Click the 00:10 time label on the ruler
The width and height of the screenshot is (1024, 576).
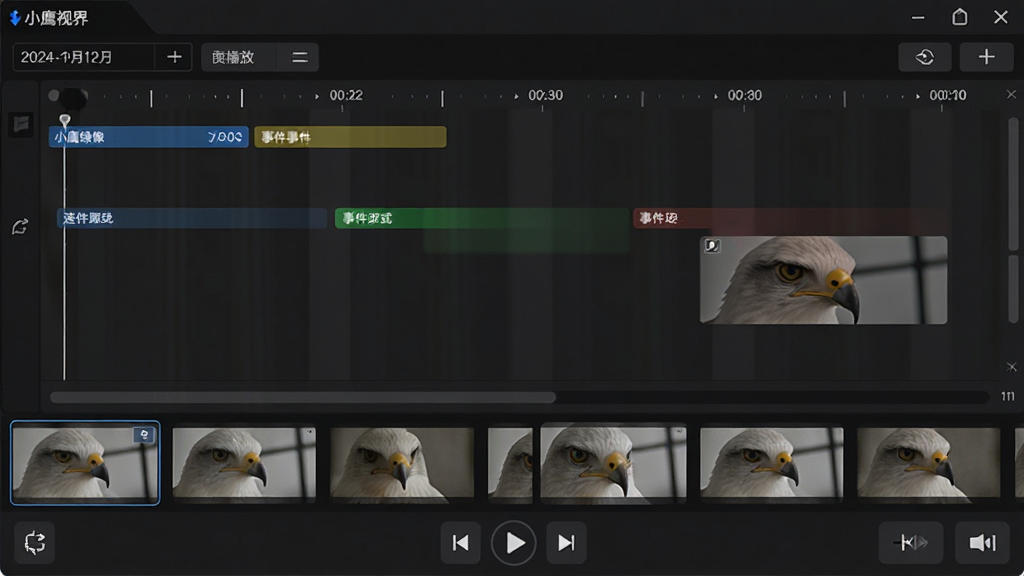(x=948, y=95)
